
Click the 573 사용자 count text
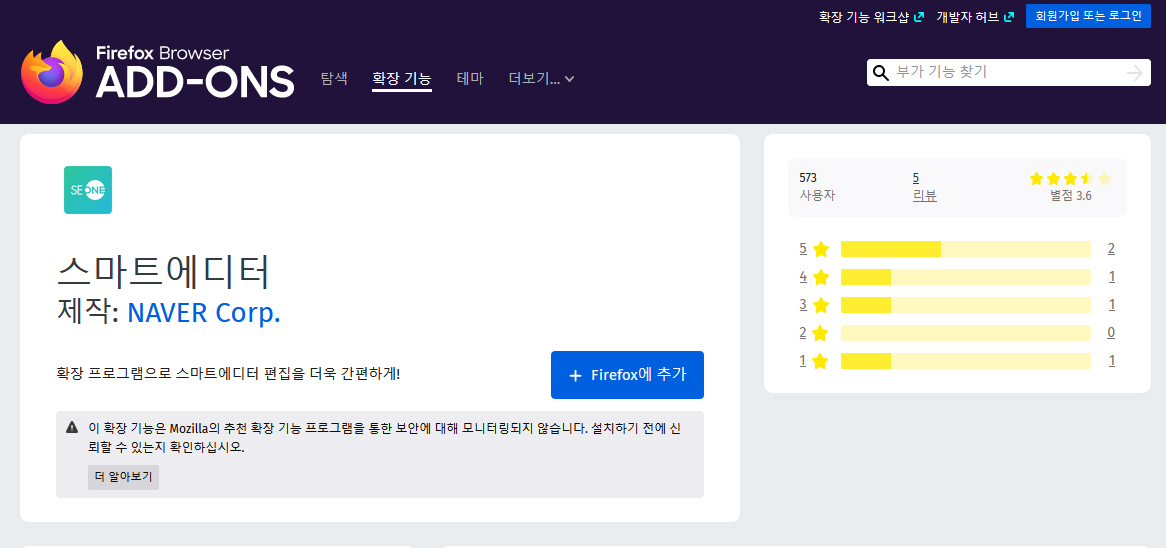pos(817,187)
